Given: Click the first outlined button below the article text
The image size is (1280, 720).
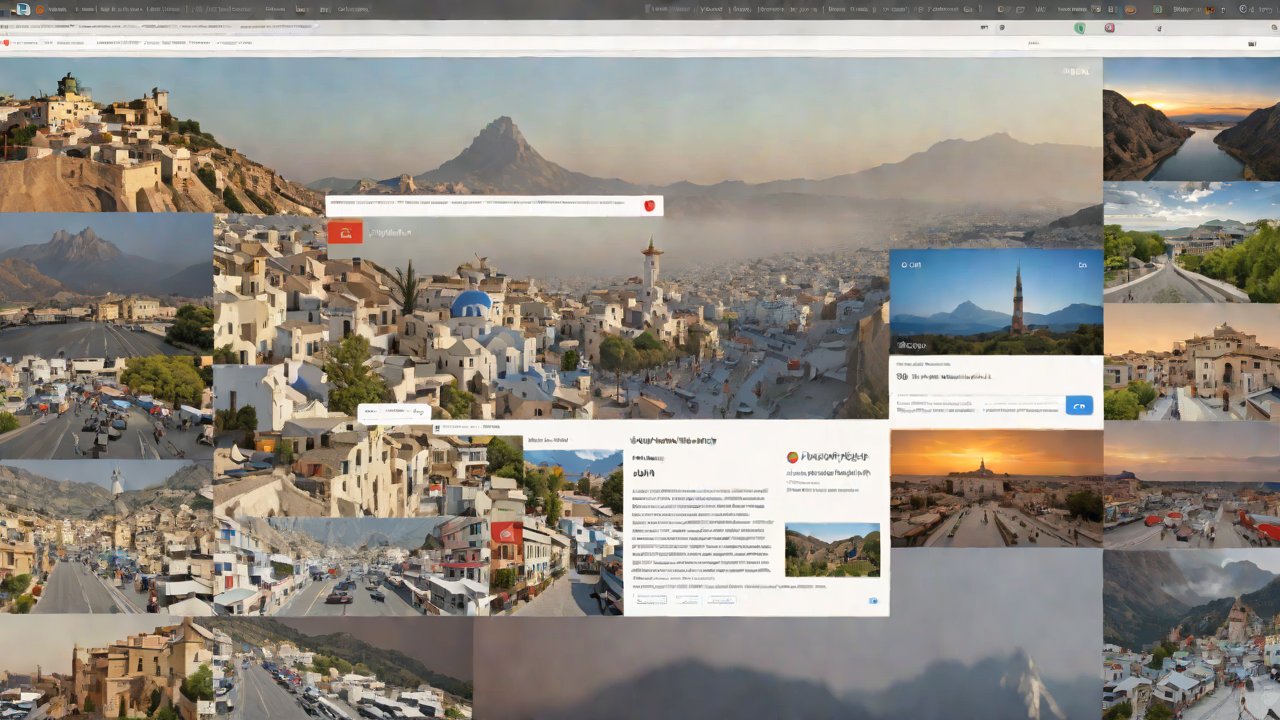Looking at the screenshot, I should 651,600.
